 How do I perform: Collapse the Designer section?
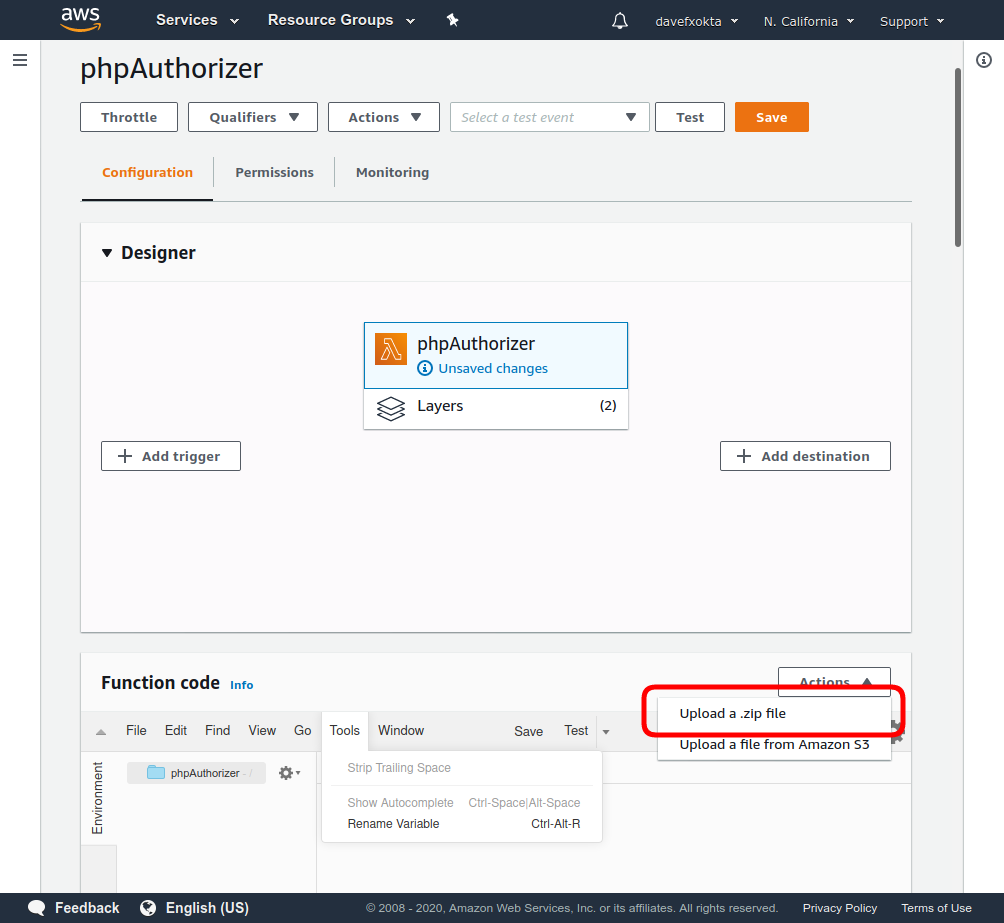click(x=107, y=253)
